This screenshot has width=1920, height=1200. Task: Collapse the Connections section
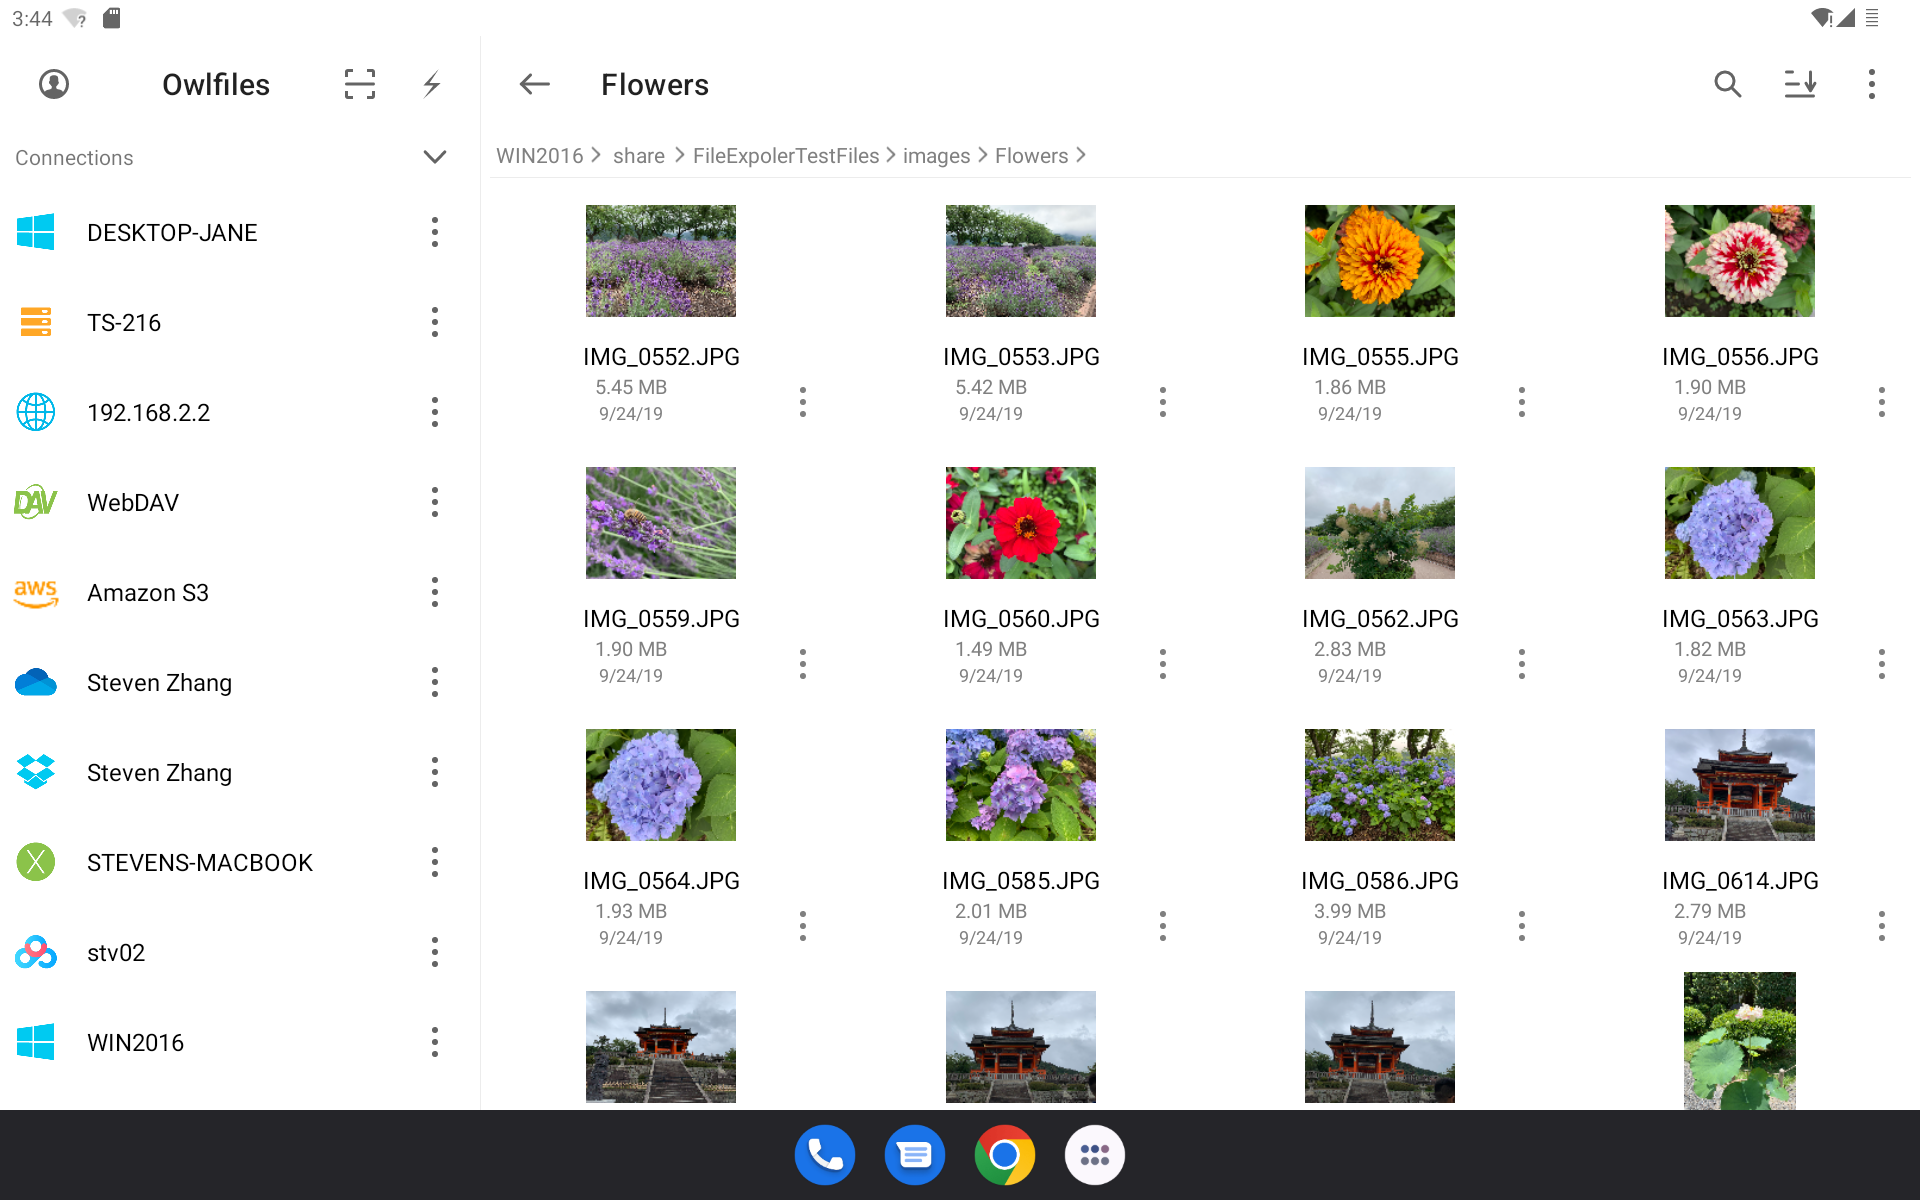[x=435, y=157]
